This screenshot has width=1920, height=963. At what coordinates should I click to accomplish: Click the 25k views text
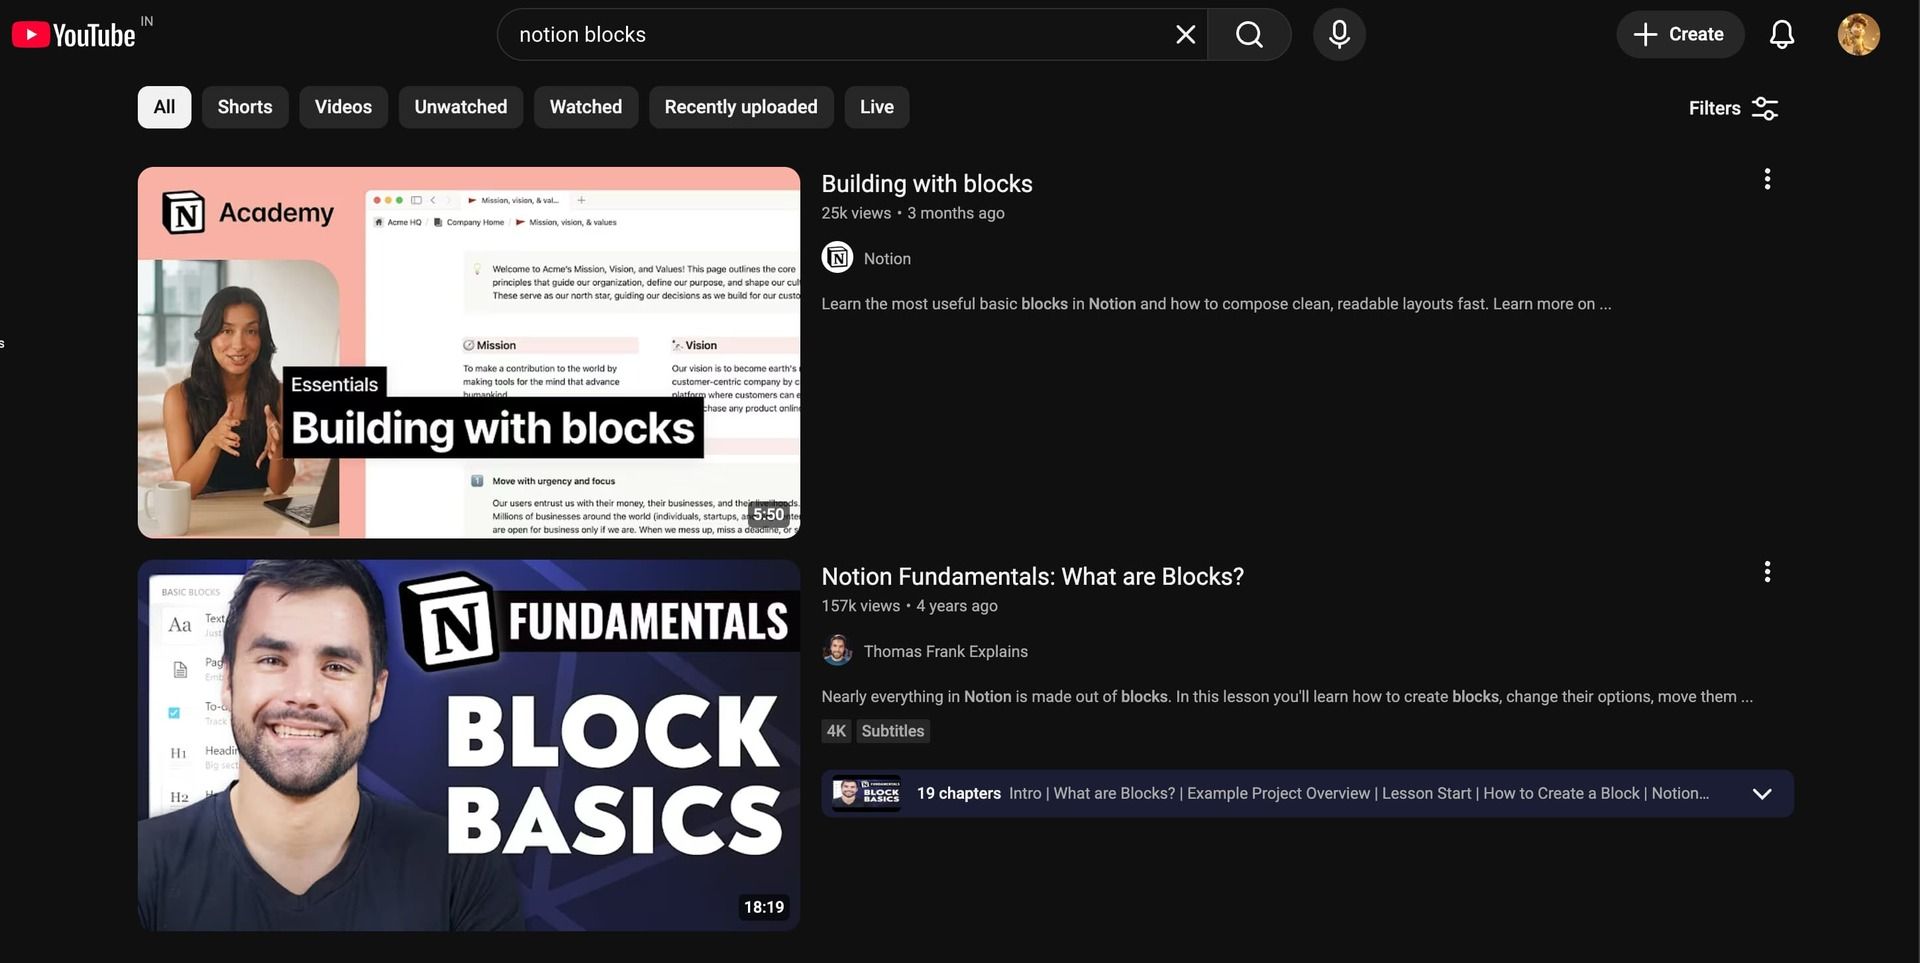856,213
